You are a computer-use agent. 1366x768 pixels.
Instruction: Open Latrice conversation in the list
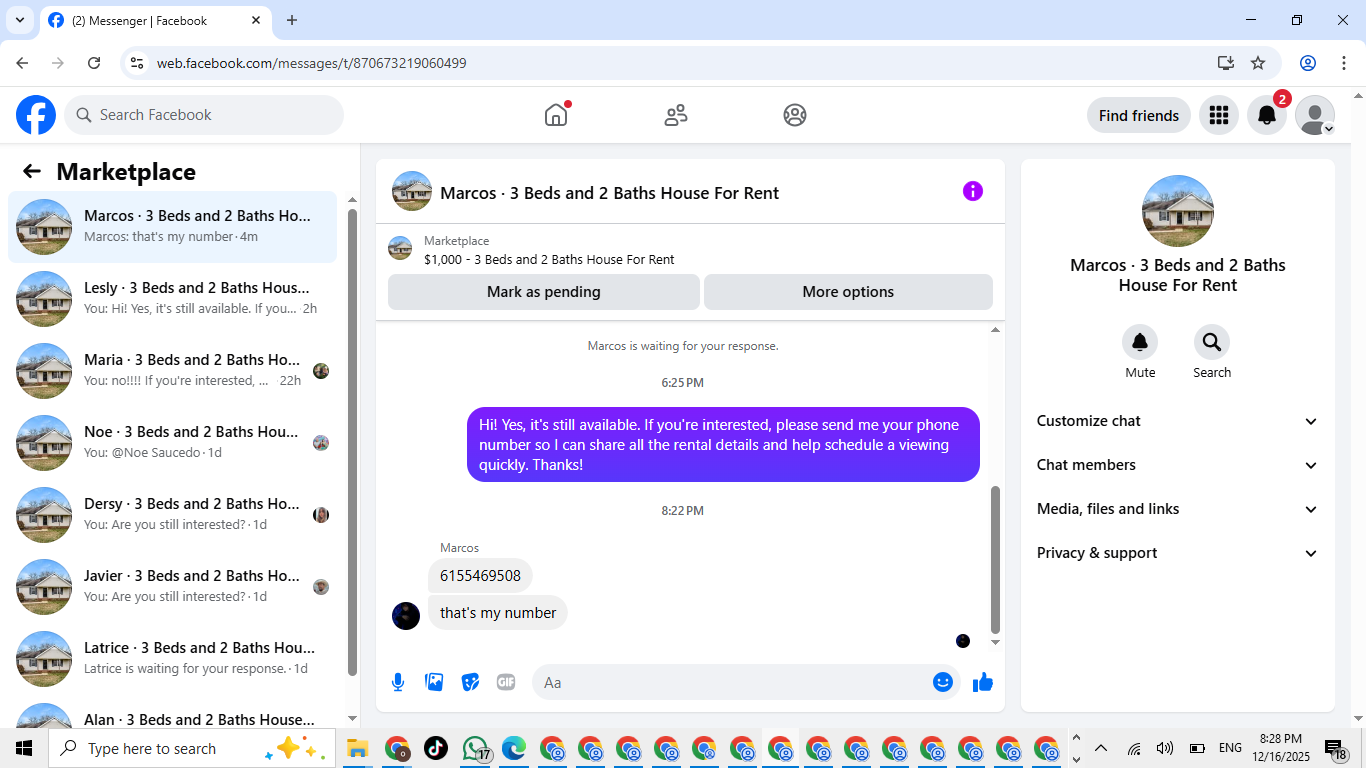[x=173, y=659]
